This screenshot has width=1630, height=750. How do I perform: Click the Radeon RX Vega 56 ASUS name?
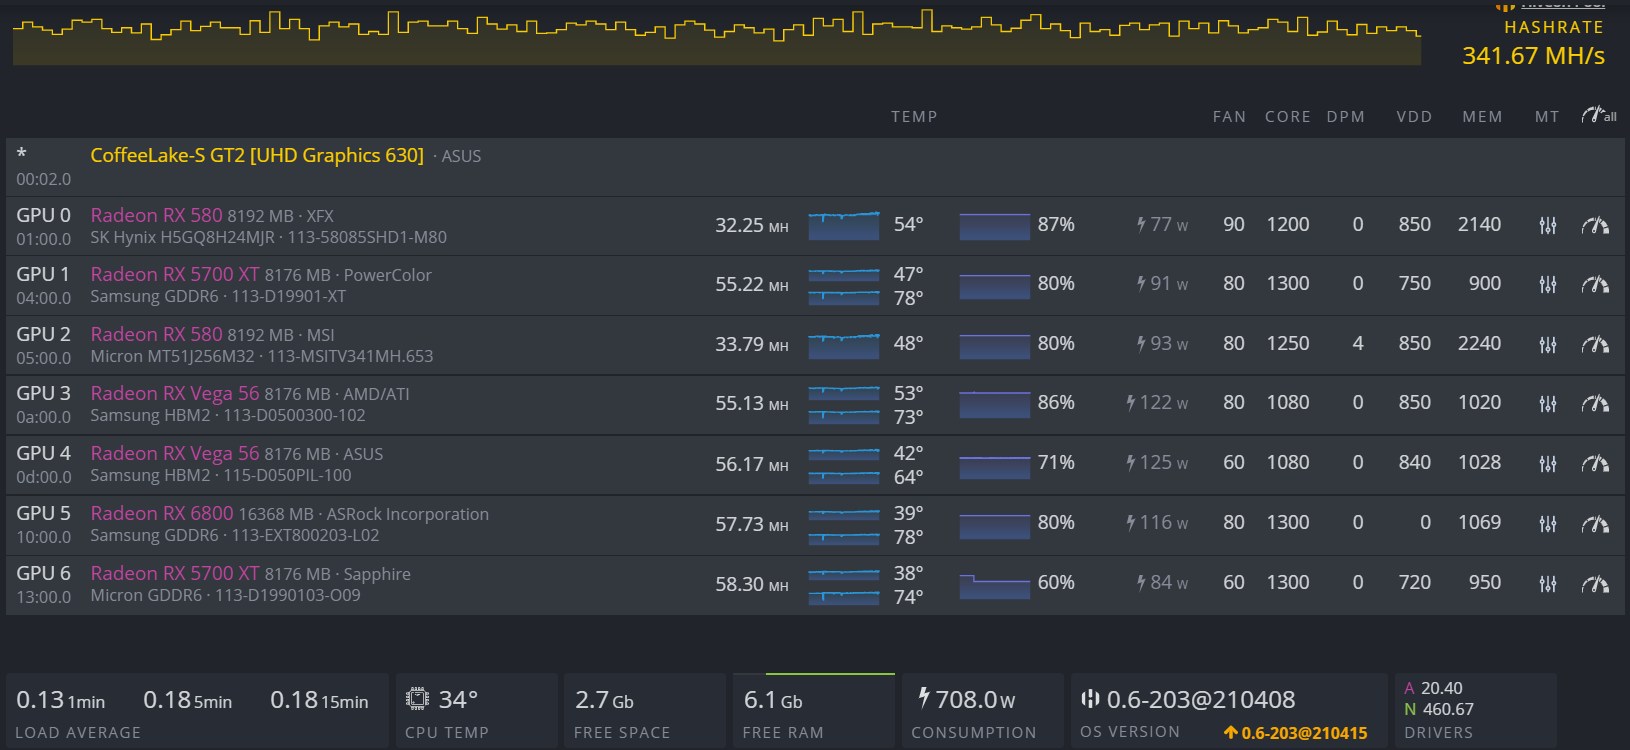(174, 453)
